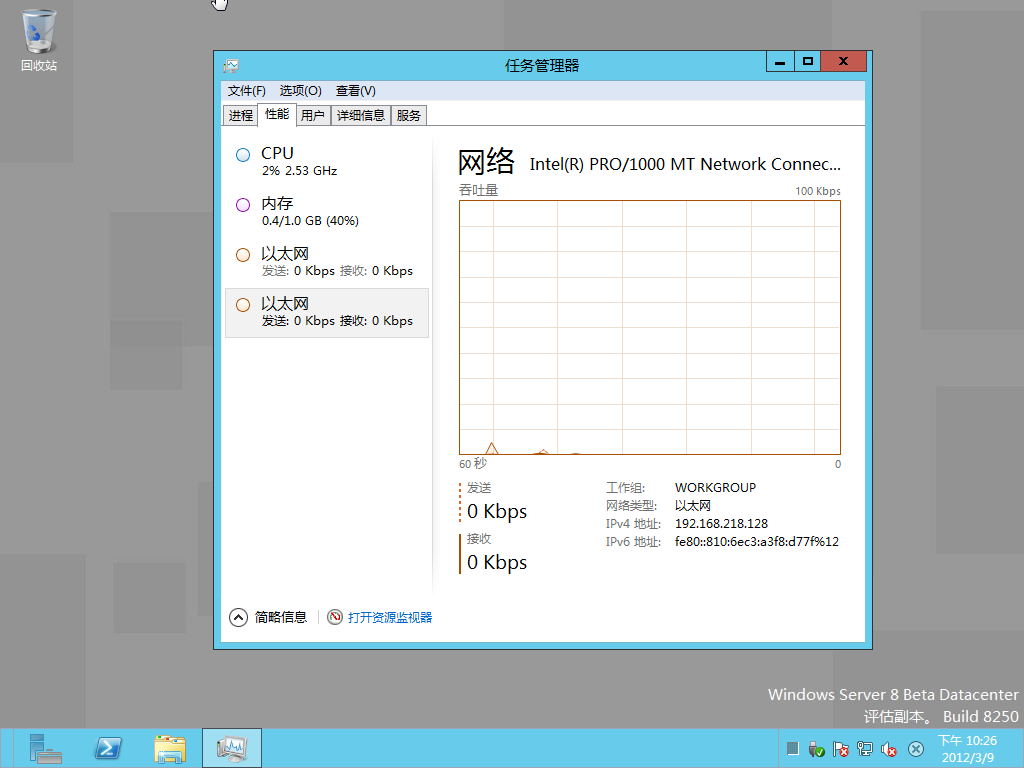
Task: Click the 简略信息 label
Action: coord(281,617)
